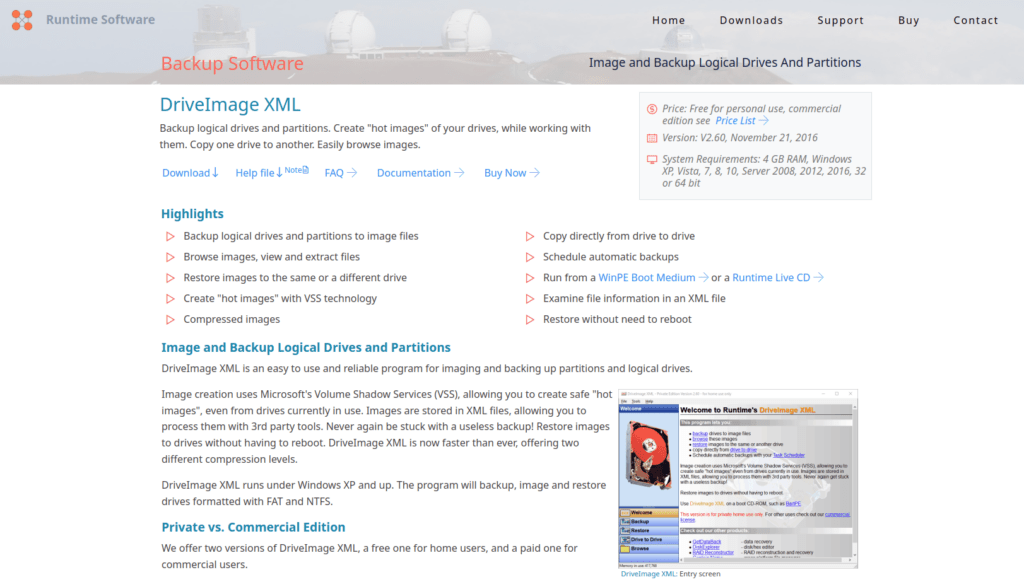The height and width of the screenshot is (582, 1024).
Task: Go to the Home menu item
Action: [668, 20]
